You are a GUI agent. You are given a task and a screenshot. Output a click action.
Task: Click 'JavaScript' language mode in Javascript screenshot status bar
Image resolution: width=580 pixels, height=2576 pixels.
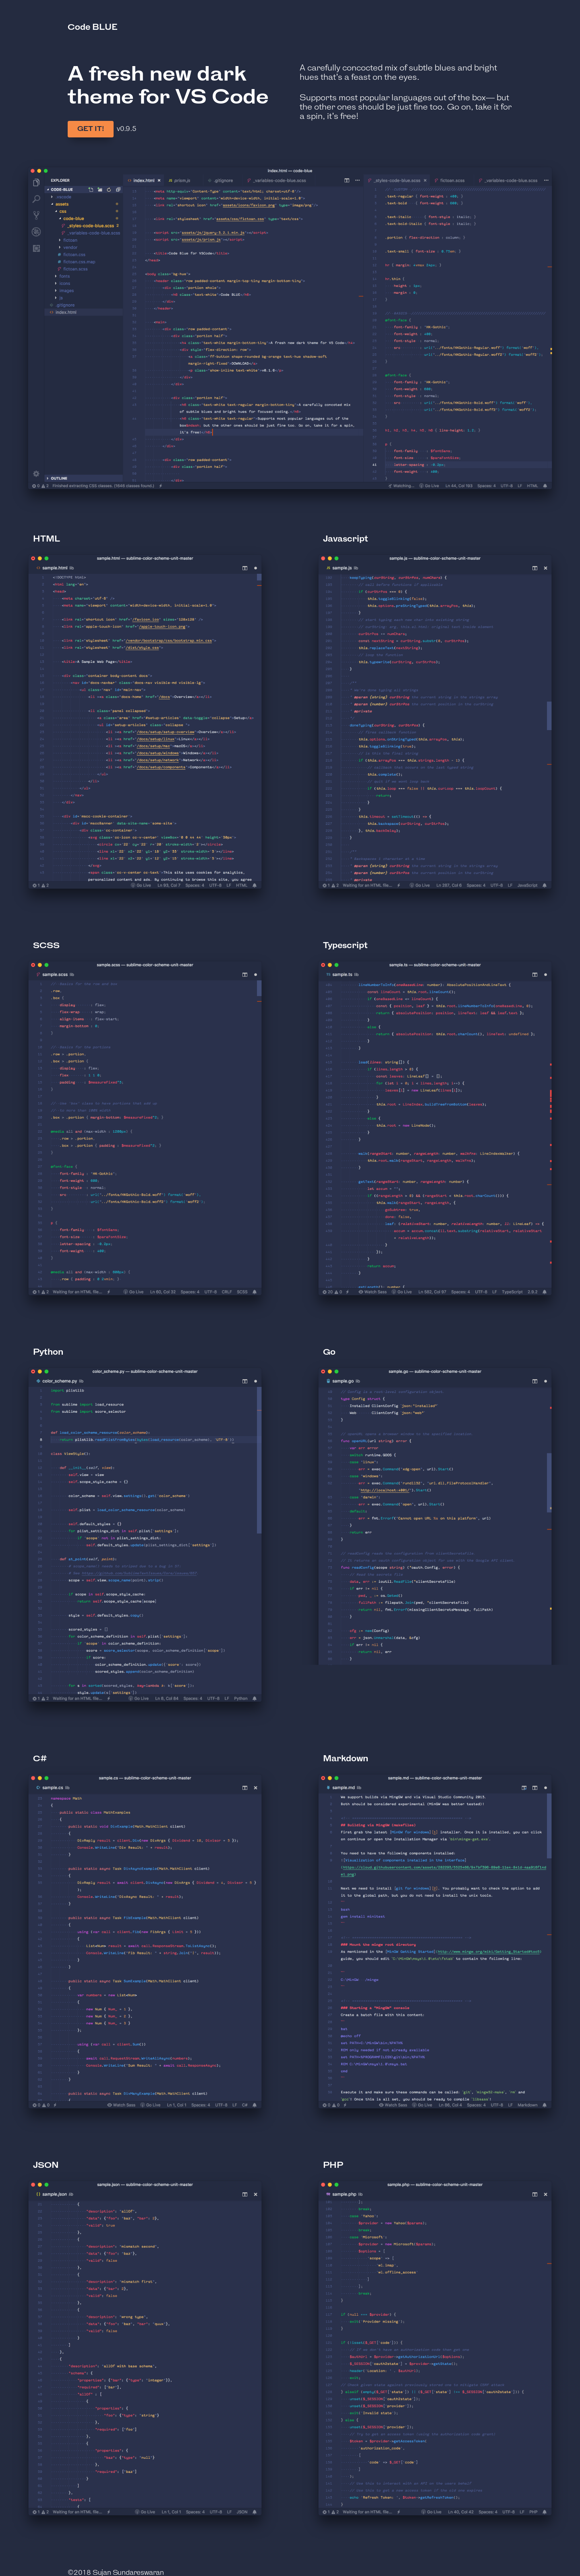[528, 885]
